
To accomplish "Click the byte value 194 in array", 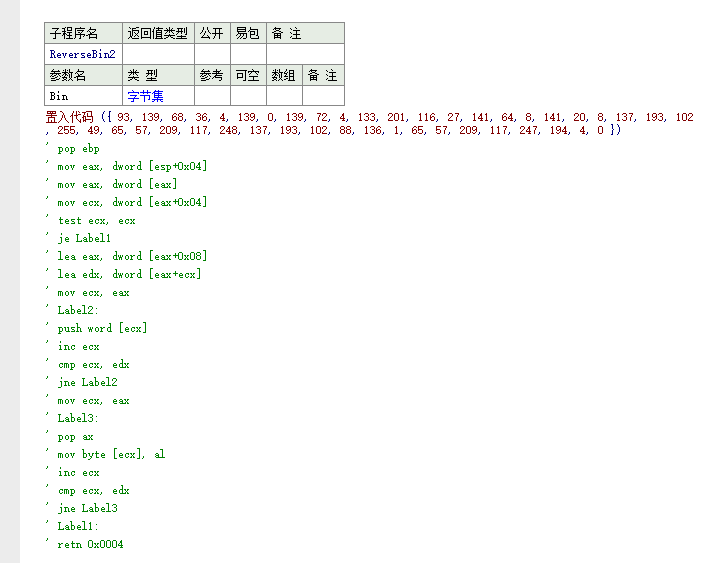I will tap(559, 130).
